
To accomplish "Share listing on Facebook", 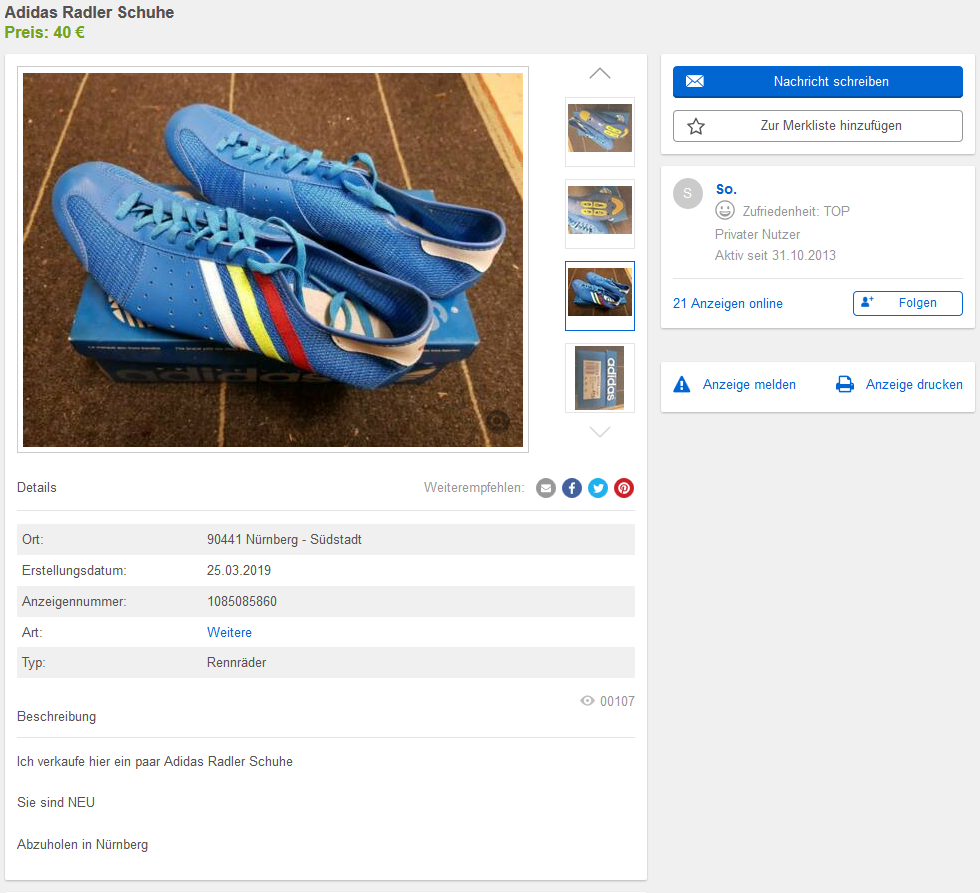I will click(x=572, y=488).
